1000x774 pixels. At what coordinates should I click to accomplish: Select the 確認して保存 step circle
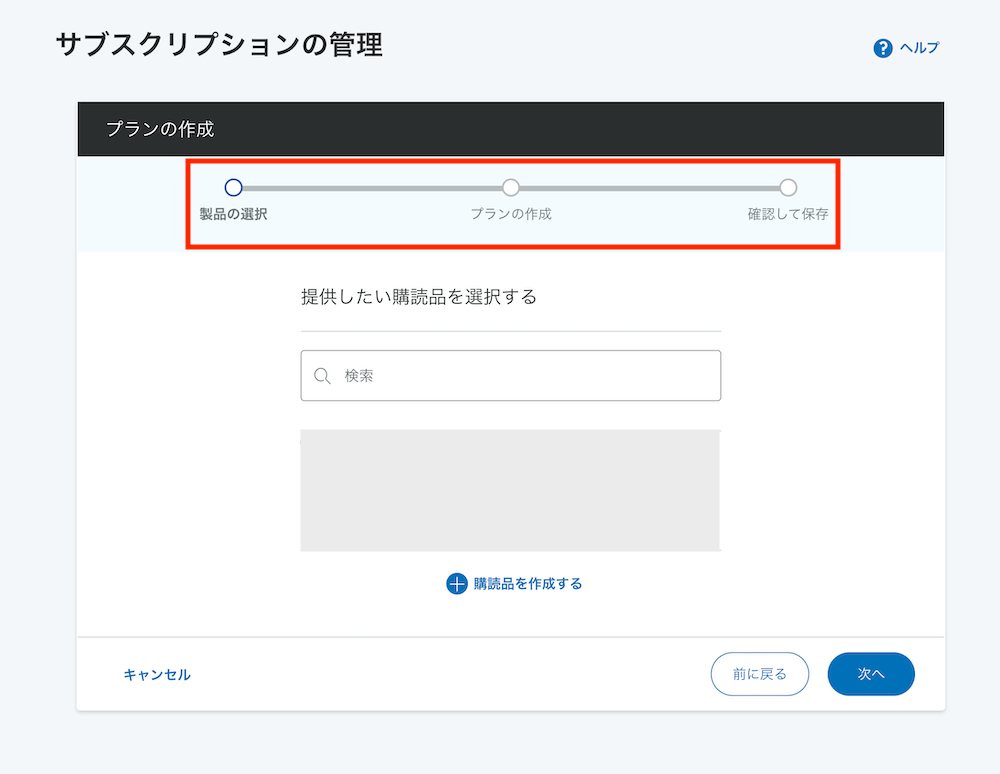click(788, 187)
